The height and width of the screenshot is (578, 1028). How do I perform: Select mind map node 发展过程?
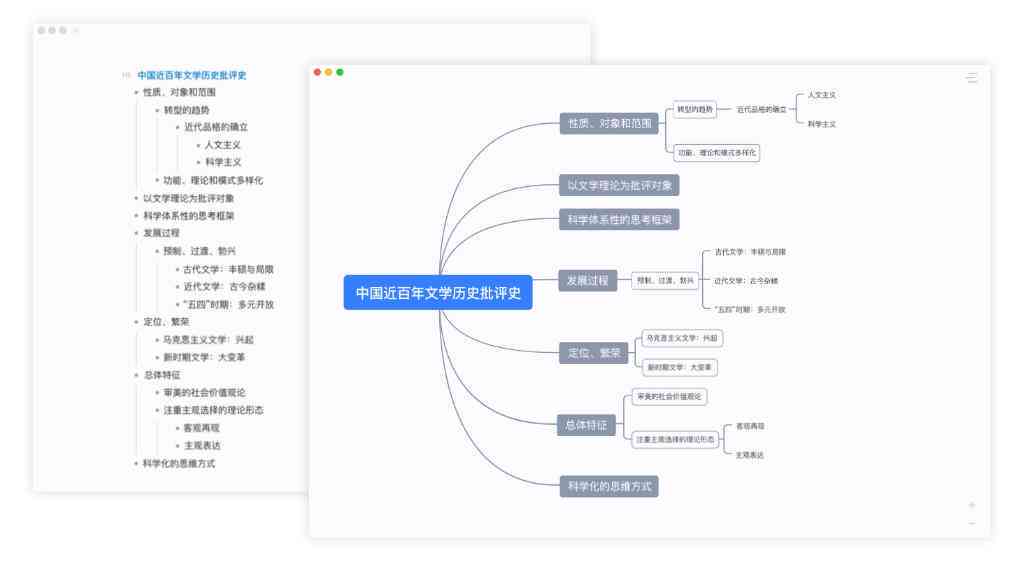pyautogui.click(x=587, y=280)
